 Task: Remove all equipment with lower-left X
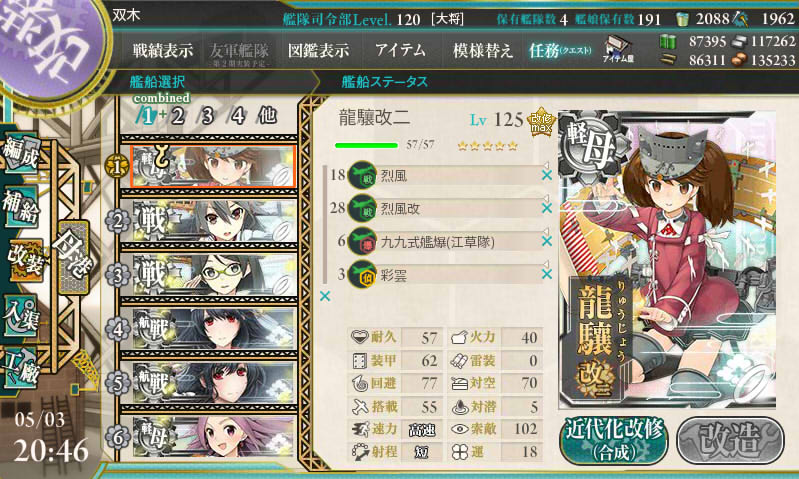[x=325, y=296]
